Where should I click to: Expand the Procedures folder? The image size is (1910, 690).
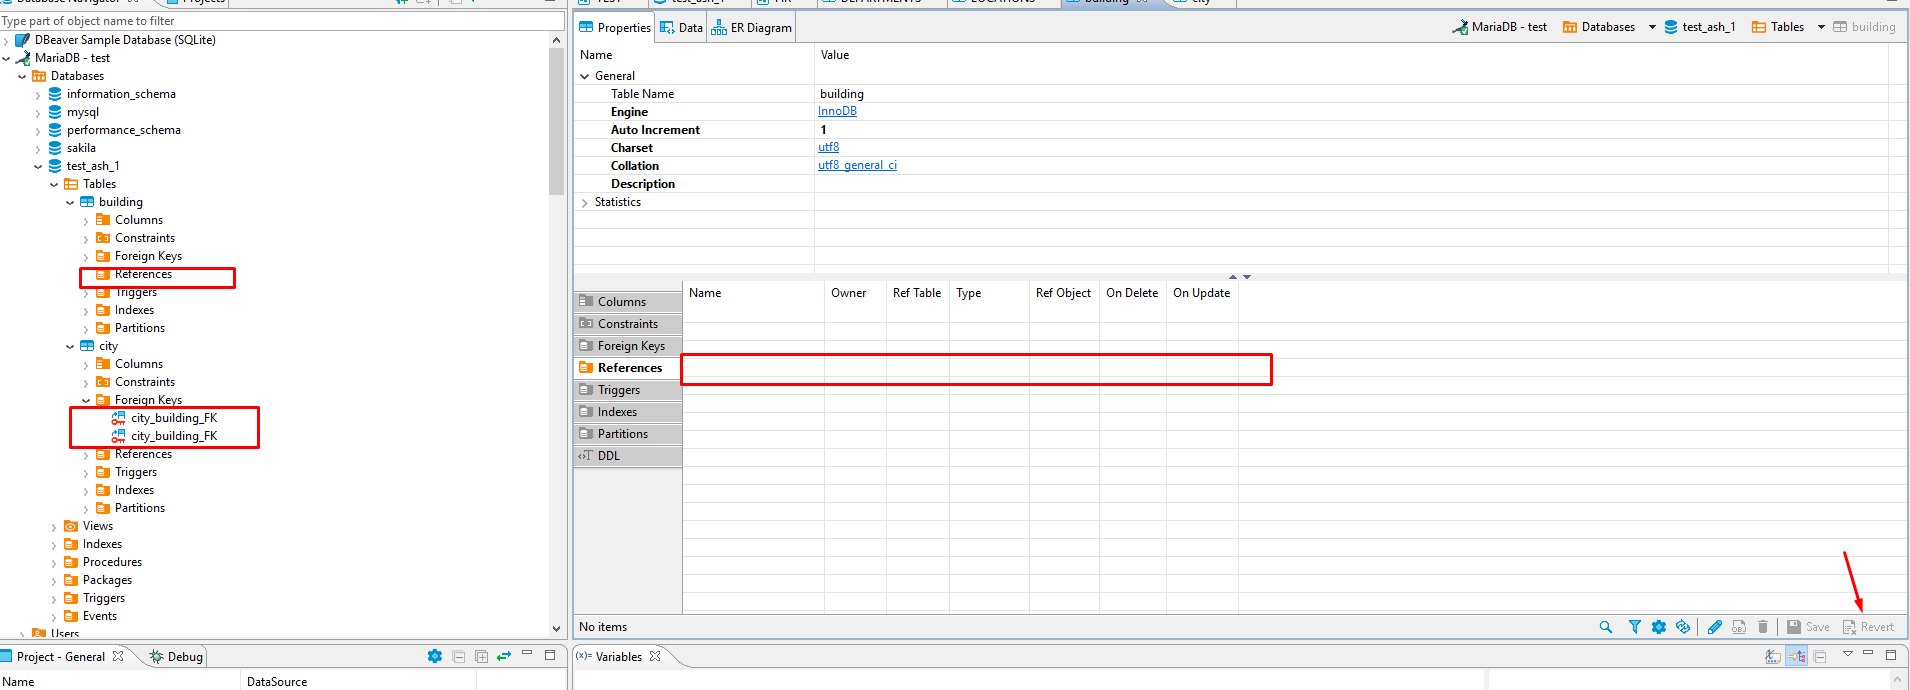coord(54,563)
